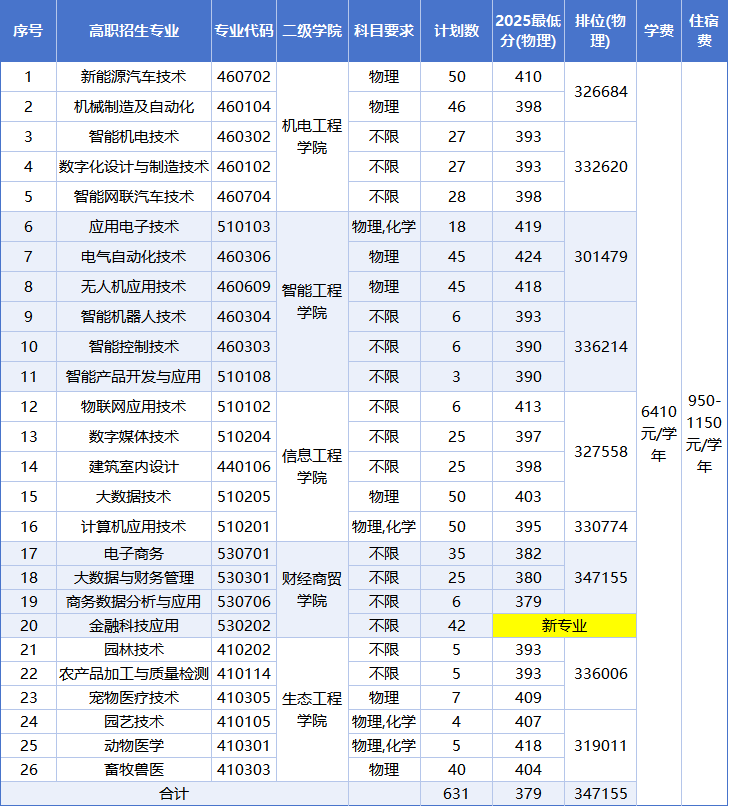Image resolution: width=729 pixels, height=806 pixels.
Task: Select the 园艺技术 cell
Action: [x=134, y=722]
